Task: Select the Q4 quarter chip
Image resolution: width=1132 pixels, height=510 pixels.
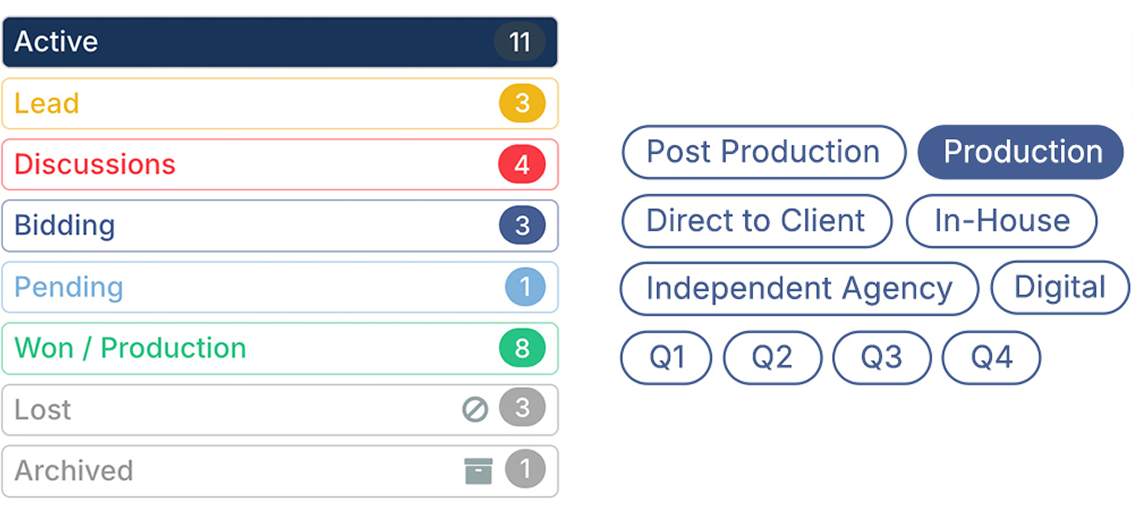Action: click(x=992, y=358)
